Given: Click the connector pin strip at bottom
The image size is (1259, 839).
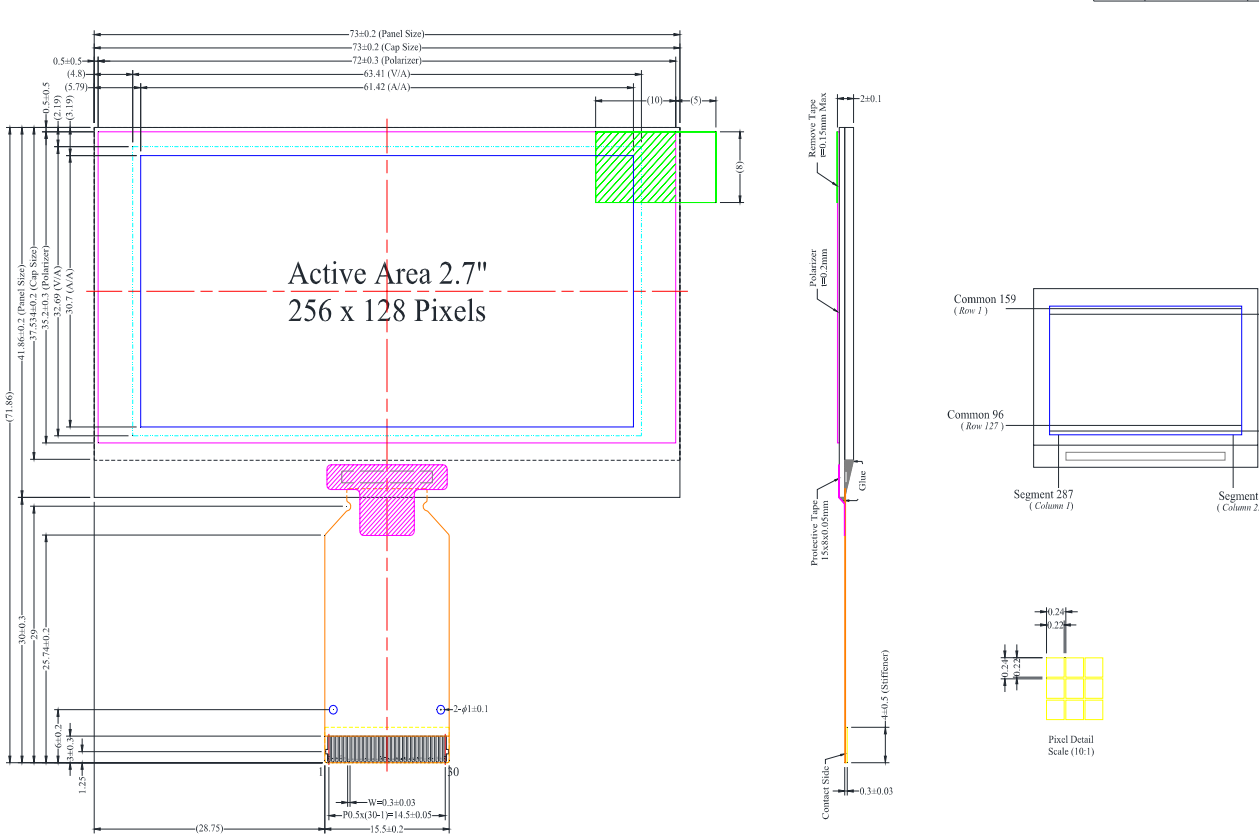Looking at the screenshot, I should (x=387, y=748).
